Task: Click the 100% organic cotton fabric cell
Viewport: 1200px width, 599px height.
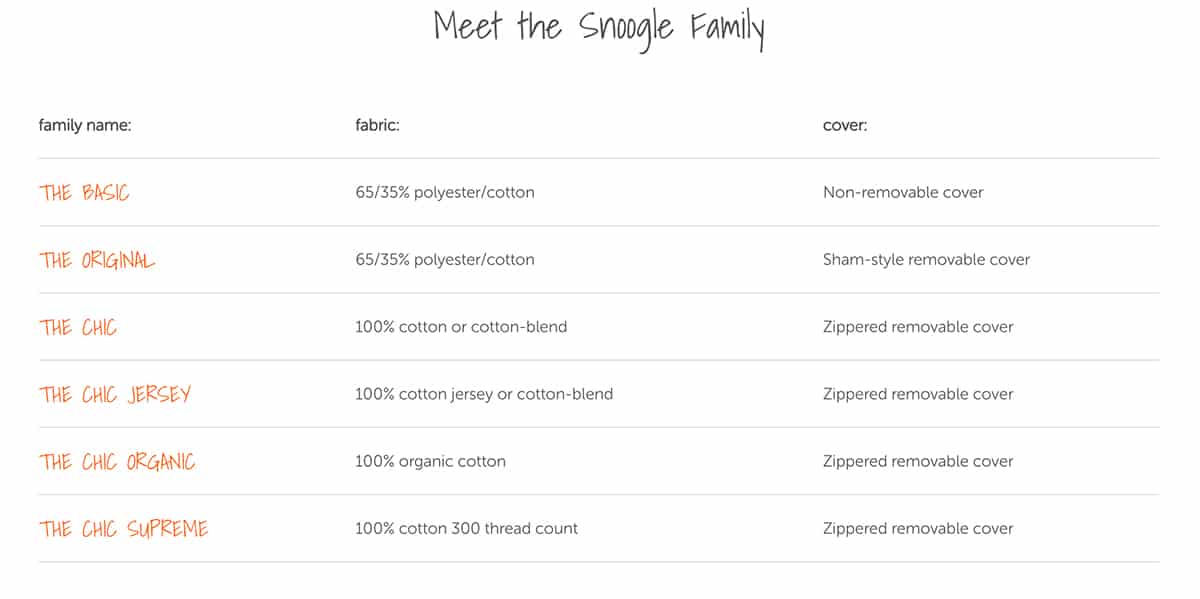Action: tap(430, 461)
